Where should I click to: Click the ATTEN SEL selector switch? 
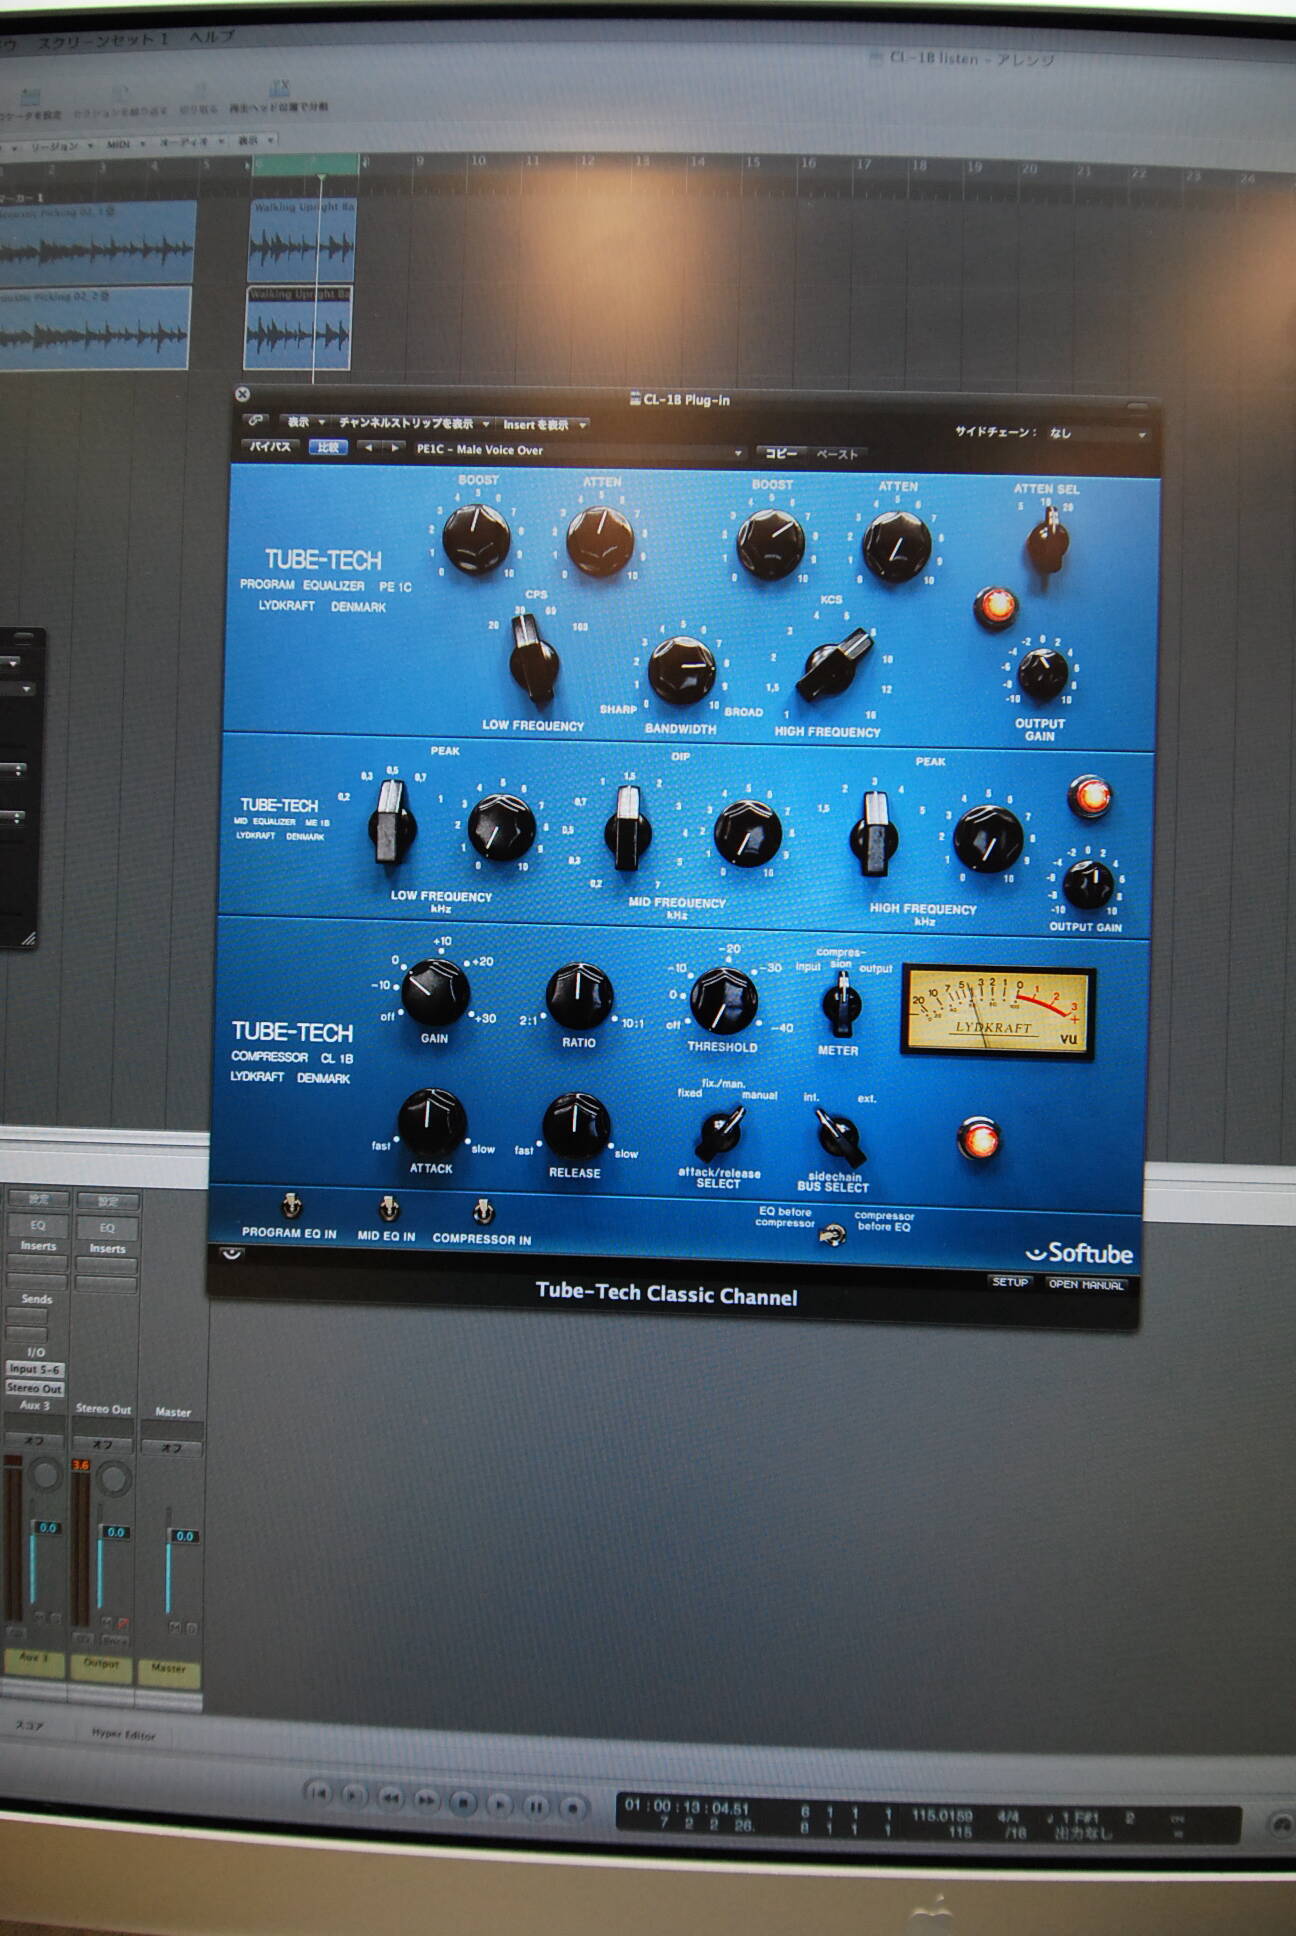point(1047,540)
